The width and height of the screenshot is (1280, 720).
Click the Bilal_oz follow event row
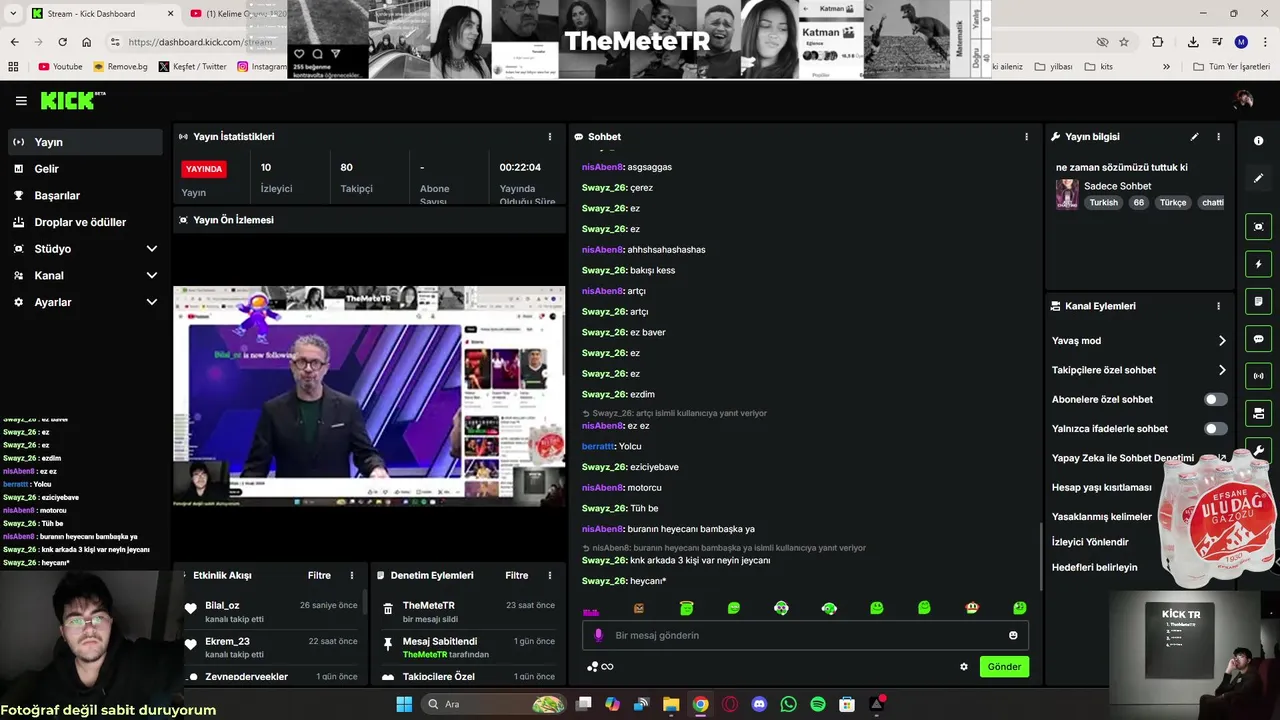[270, 612]
